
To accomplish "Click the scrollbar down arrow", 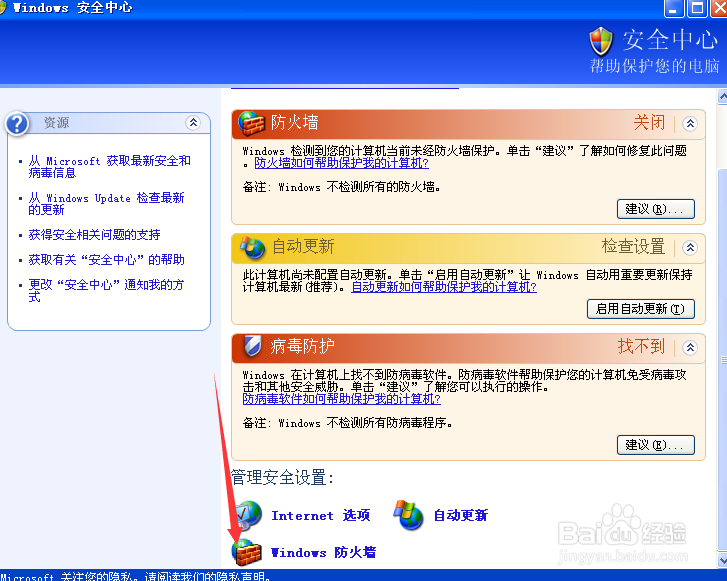I will 722,559.
